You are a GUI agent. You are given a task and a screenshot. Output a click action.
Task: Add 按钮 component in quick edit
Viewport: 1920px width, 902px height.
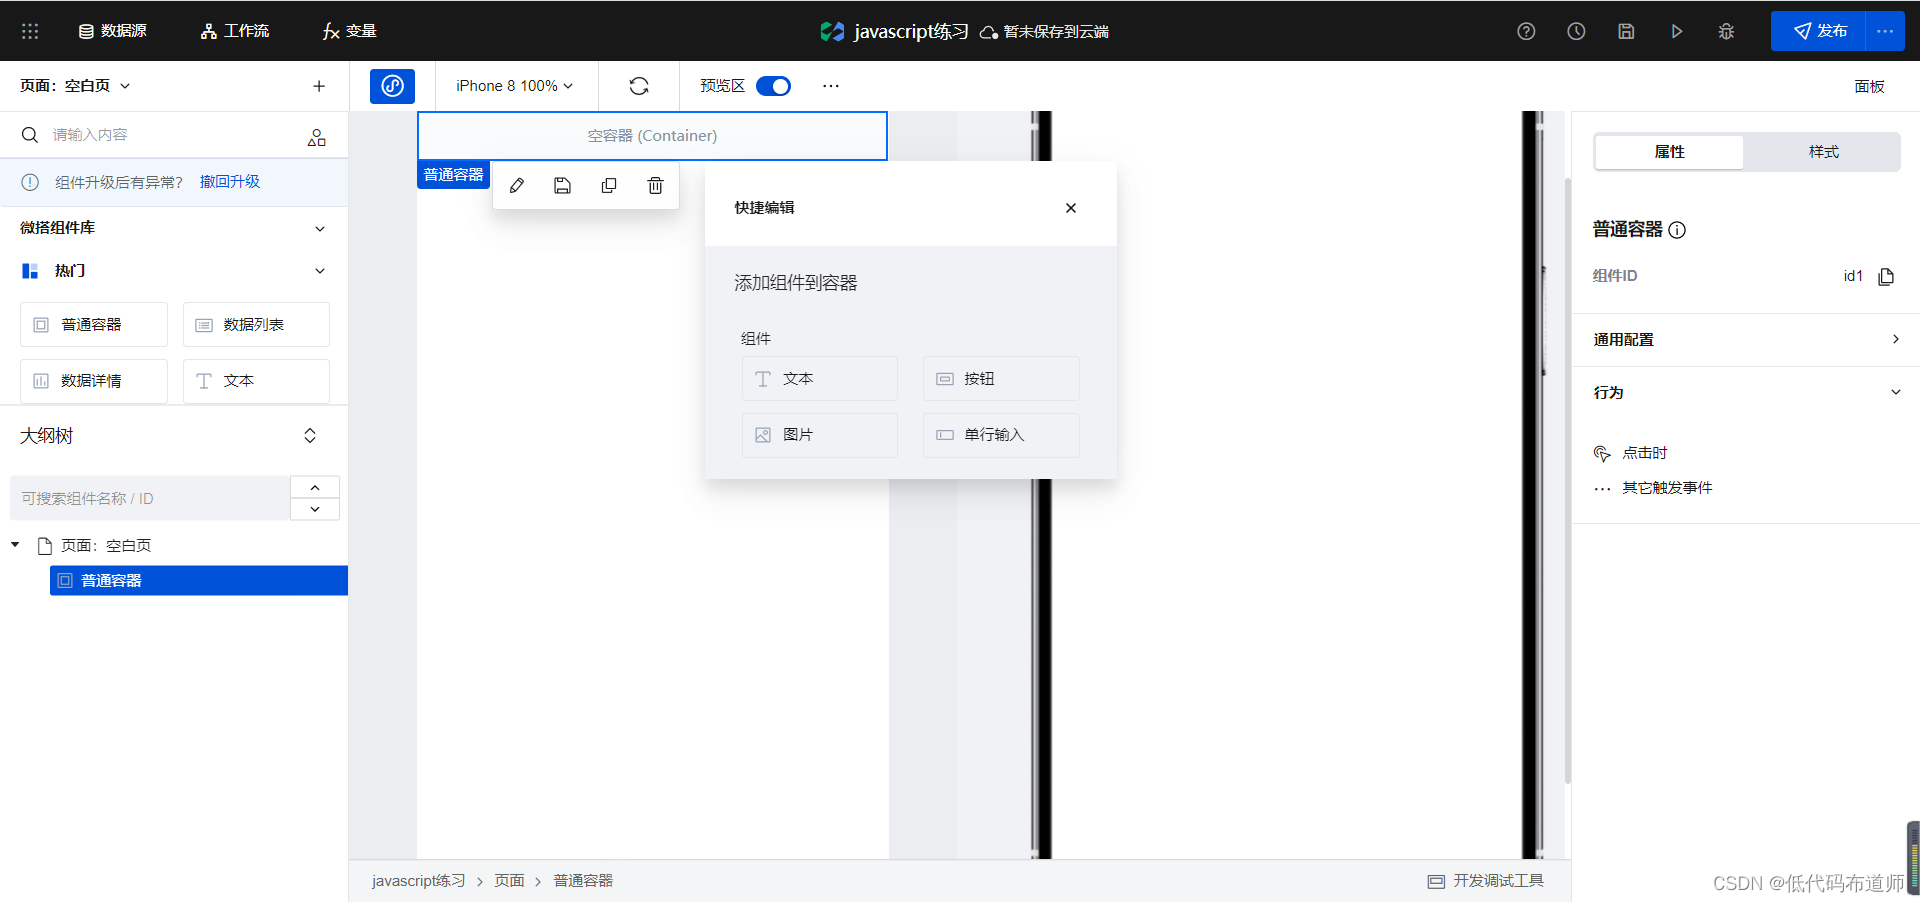[1001, 379]
